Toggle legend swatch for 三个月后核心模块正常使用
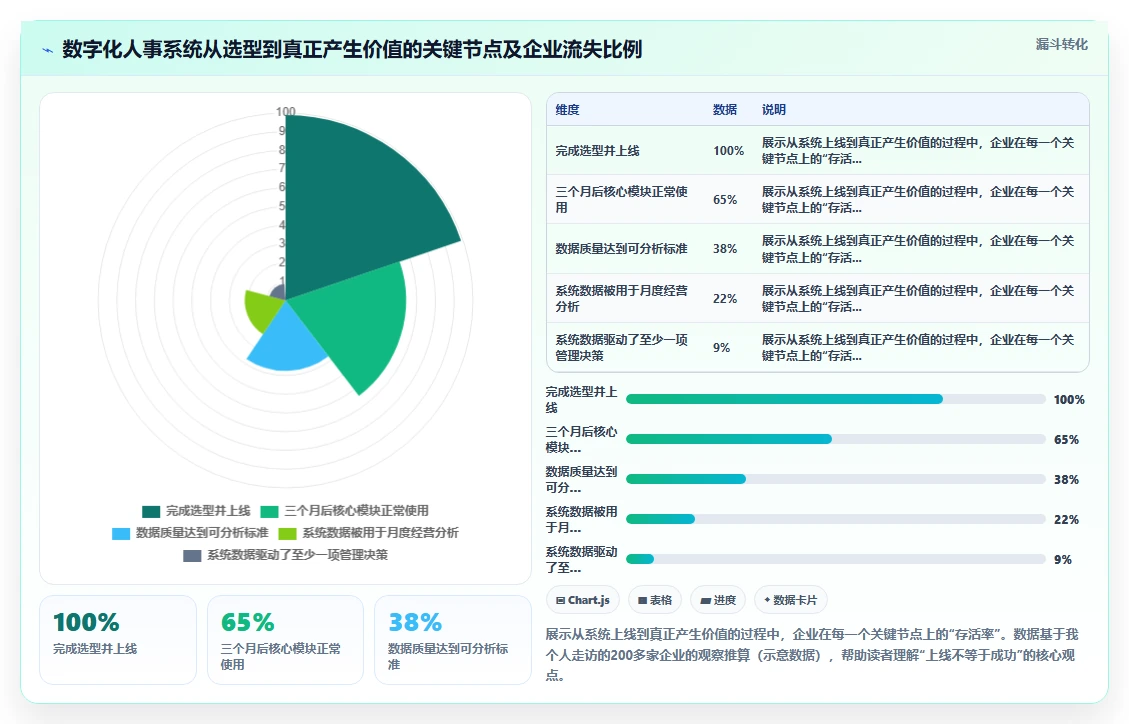The width and height of the screenshot is (1129, 724). tap(269, 512)
